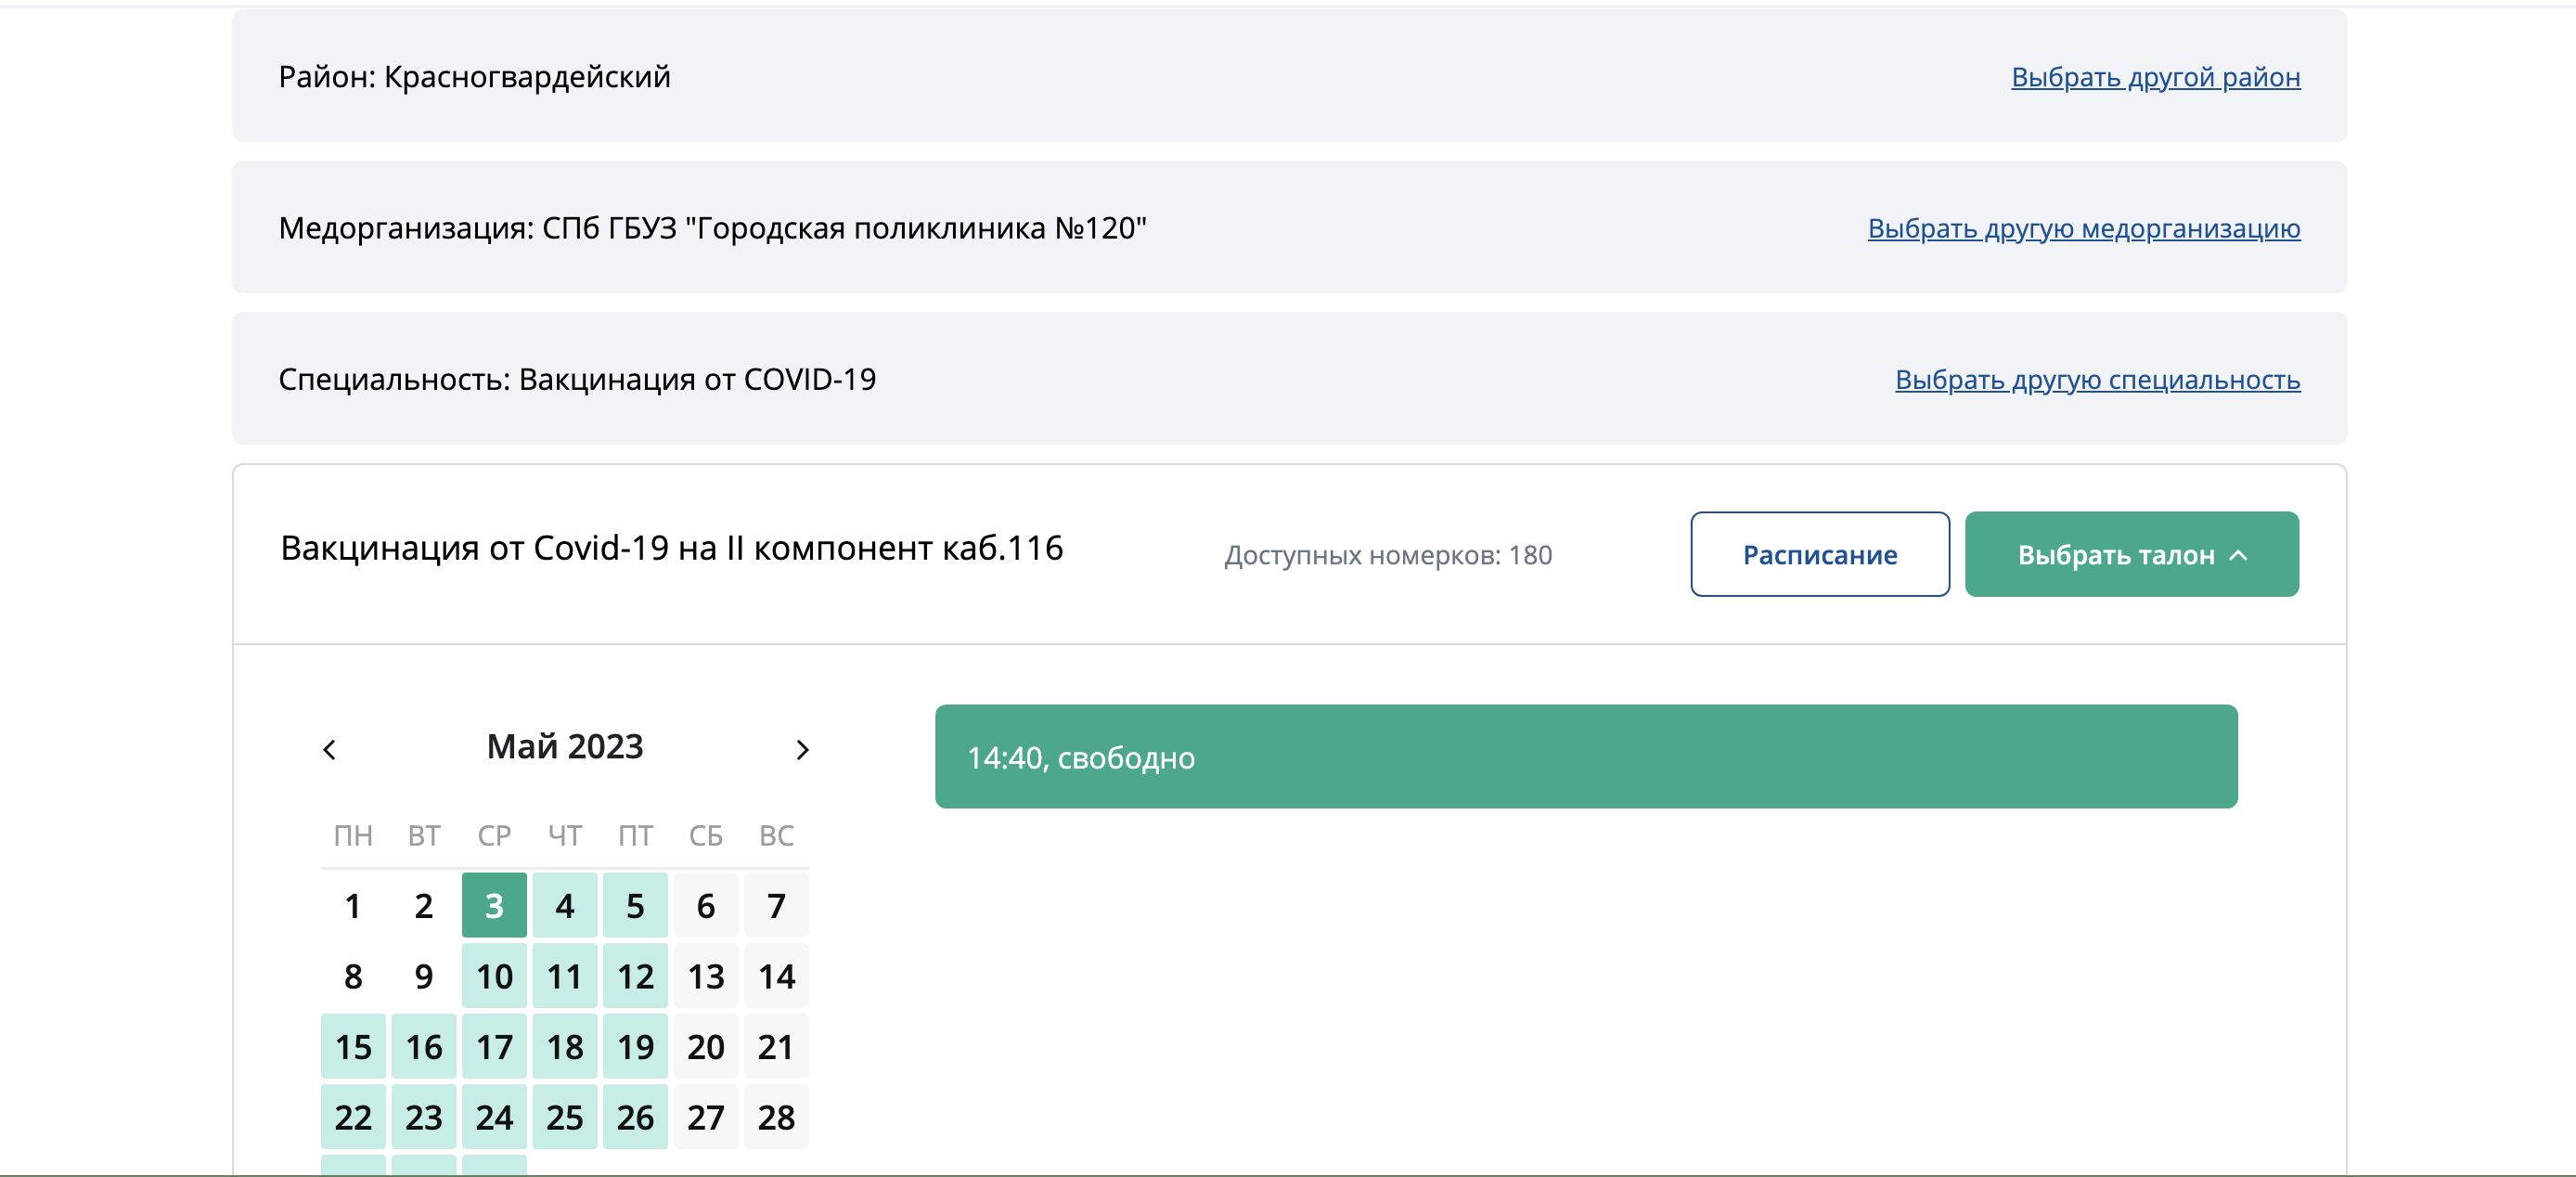Viewport: 2576px width, 1177px height.
Task: Select May 24 date cell
Action: point(494,1117)
